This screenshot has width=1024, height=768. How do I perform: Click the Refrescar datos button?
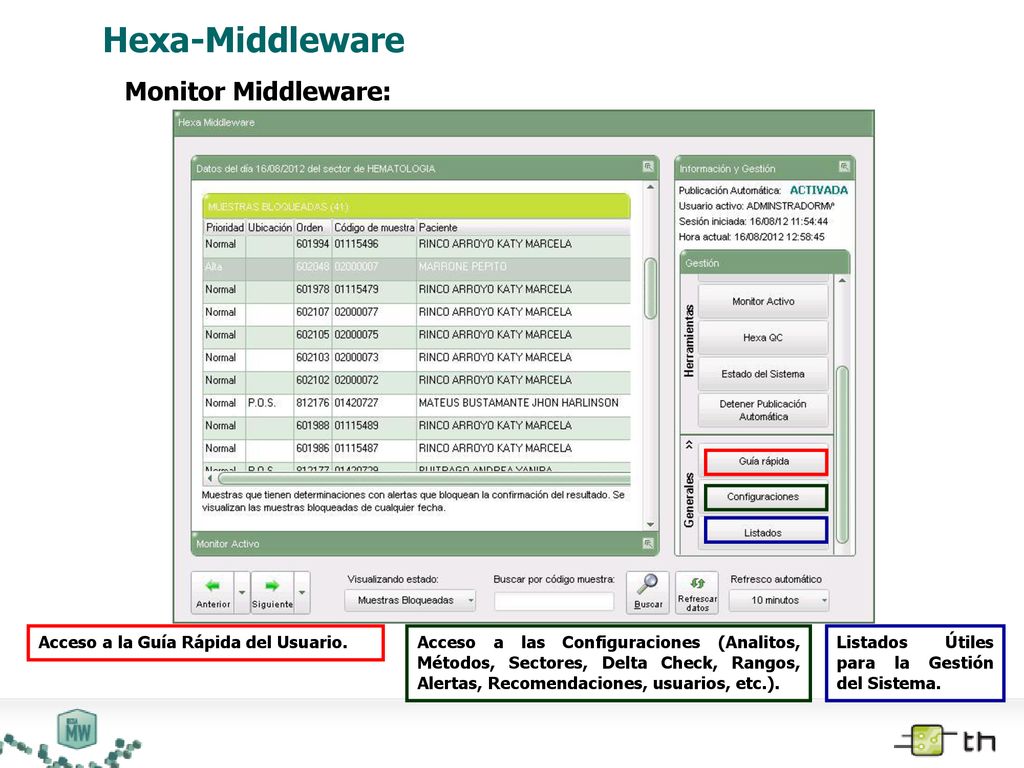click(x=697, y=592)
